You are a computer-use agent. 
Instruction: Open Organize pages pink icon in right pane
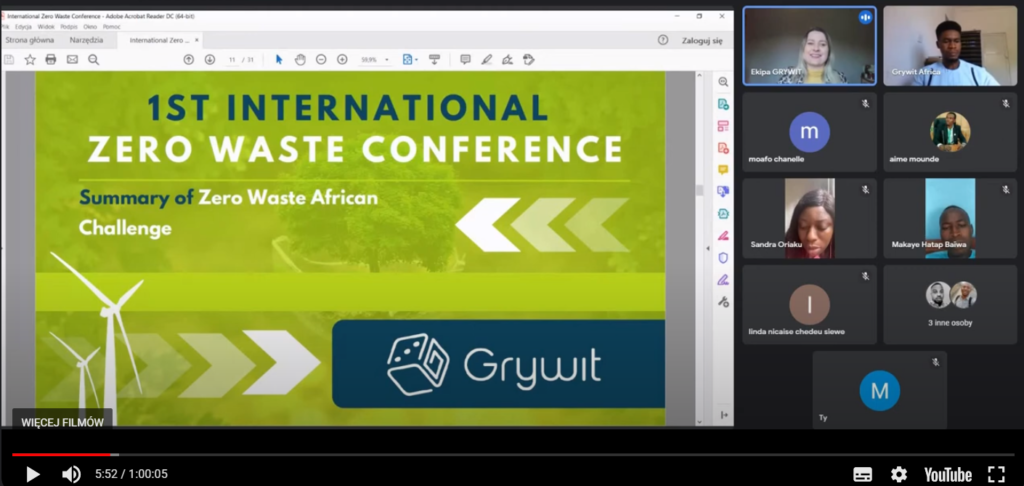pos(723,126)
